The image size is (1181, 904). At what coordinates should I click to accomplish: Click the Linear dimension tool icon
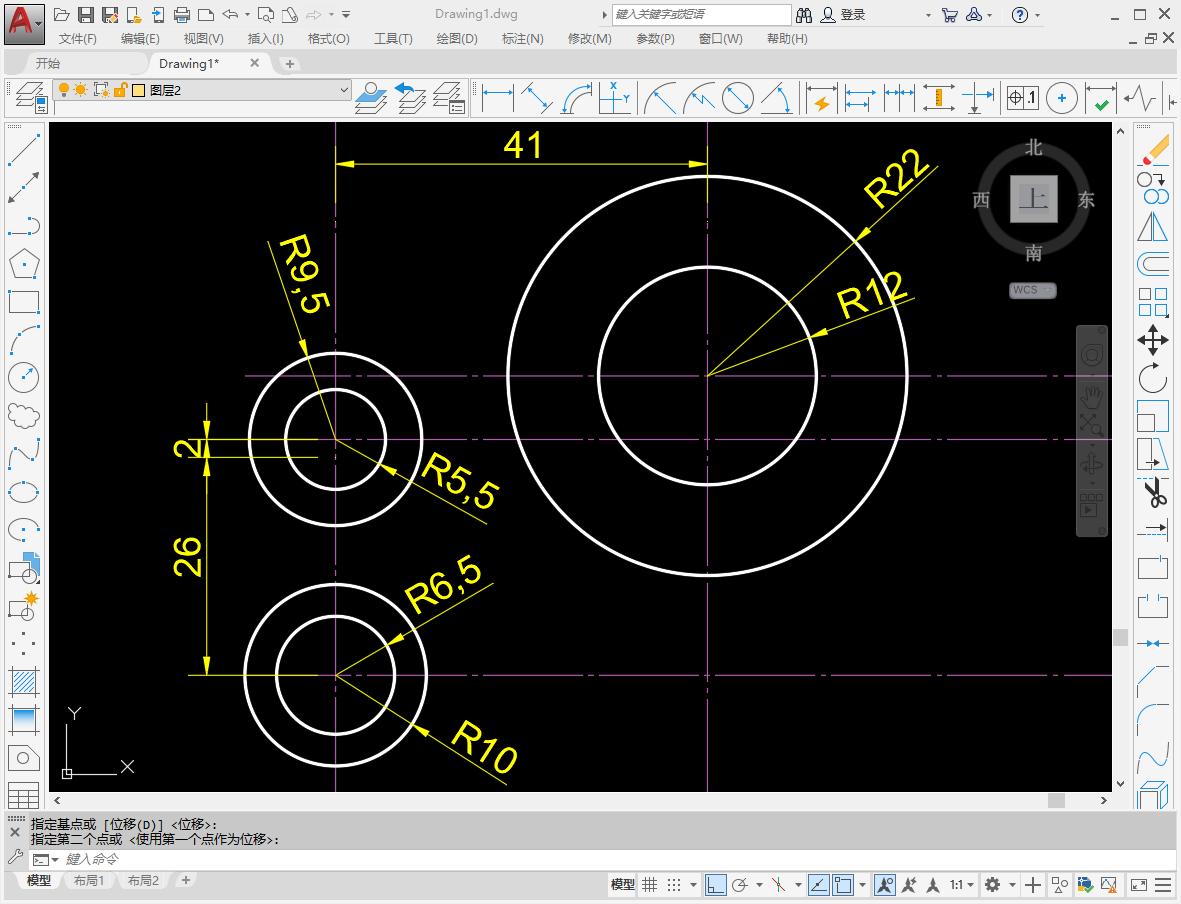point(497,99)
